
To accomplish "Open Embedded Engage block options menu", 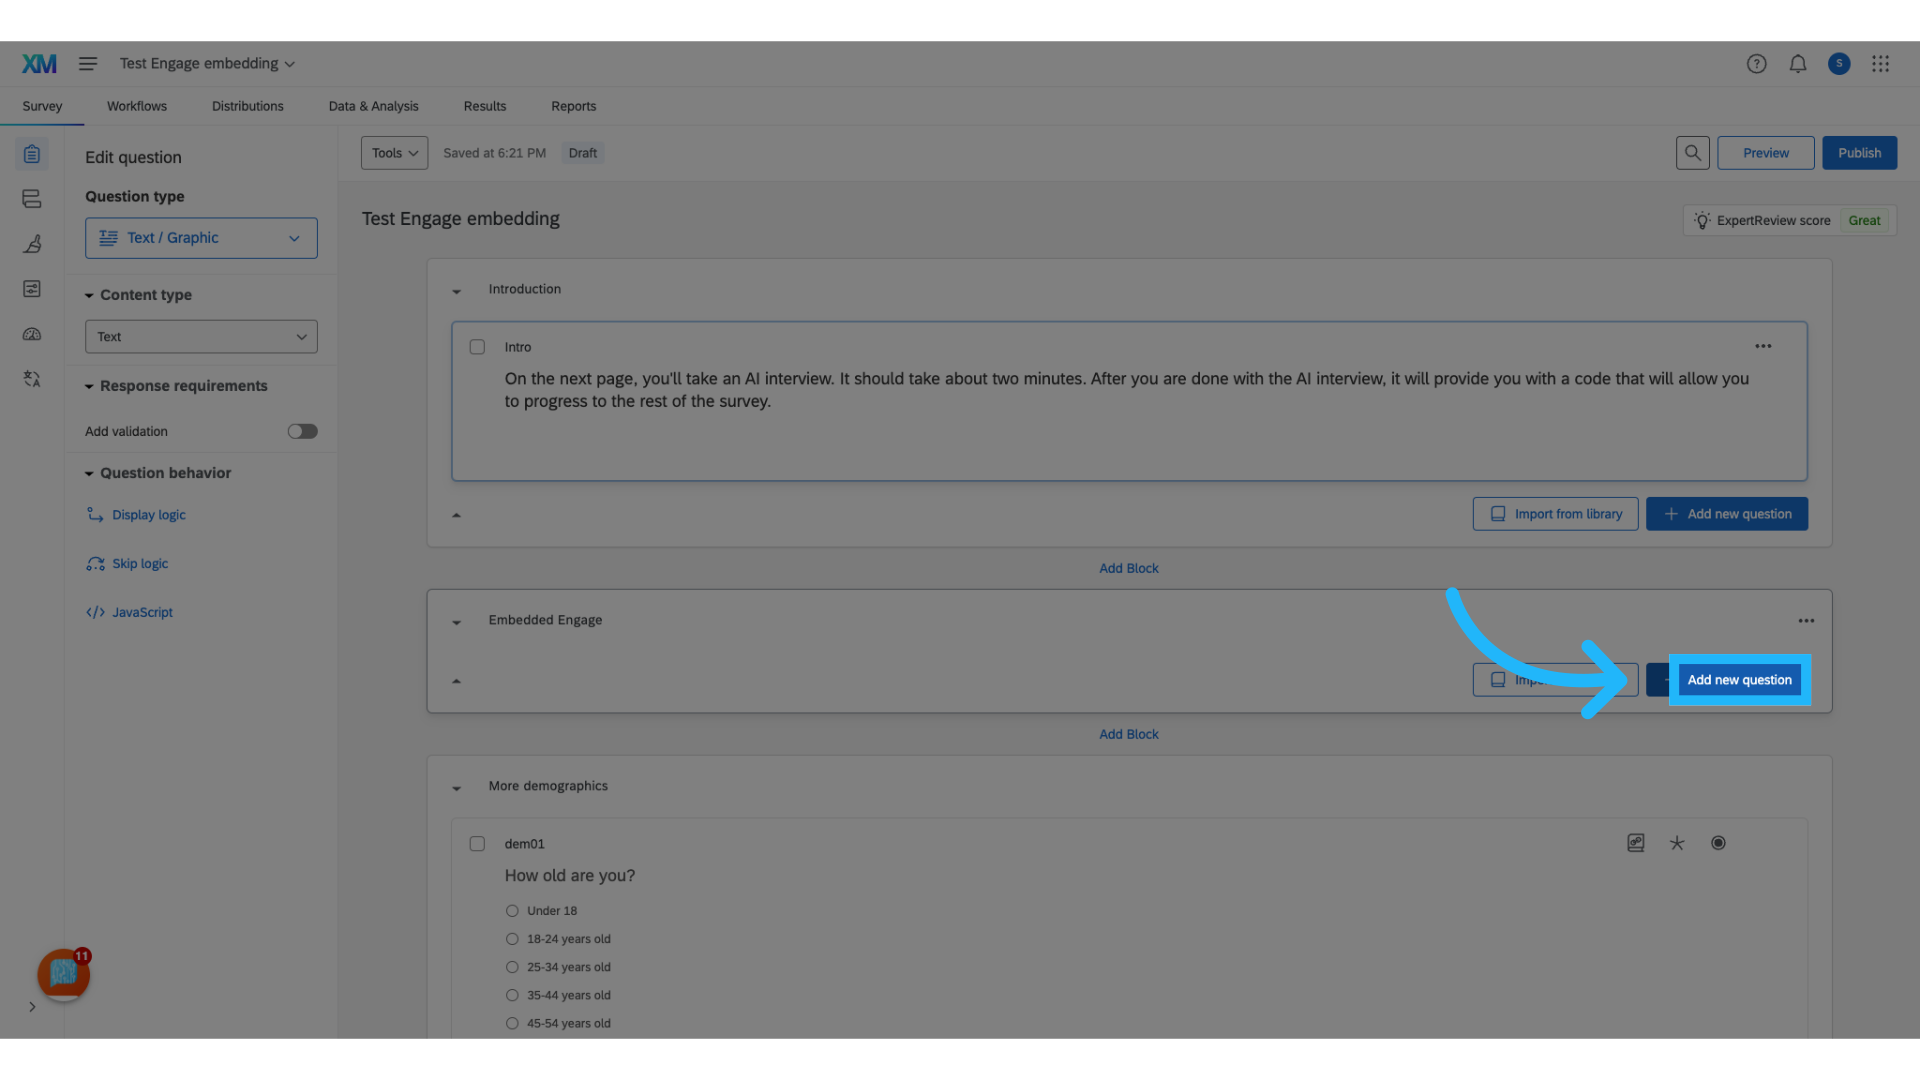I will tap(1806, 621).
